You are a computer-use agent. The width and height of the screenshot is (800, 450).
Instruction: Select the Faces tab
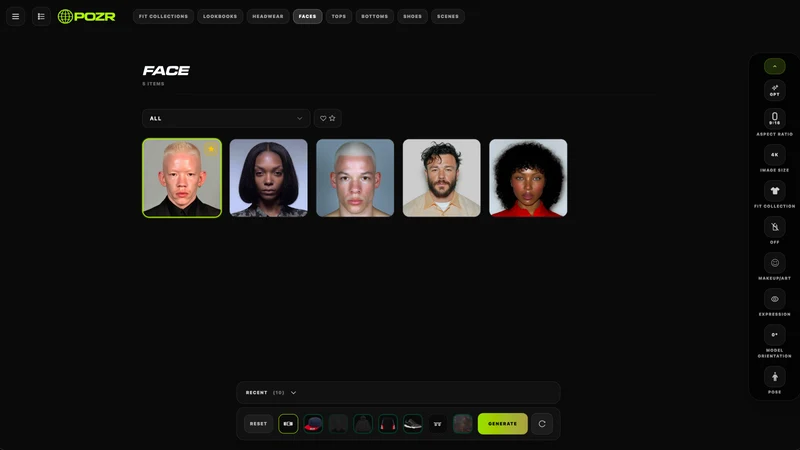[307, 16]
